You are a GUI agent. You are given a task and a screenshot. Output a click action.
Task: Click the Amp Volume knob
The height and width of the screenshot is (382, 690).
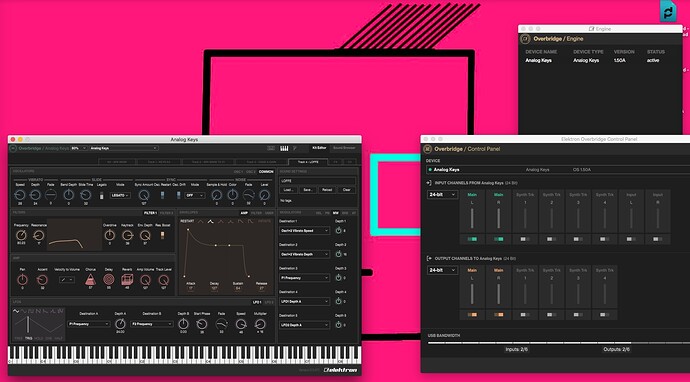[x=145, y=279]
